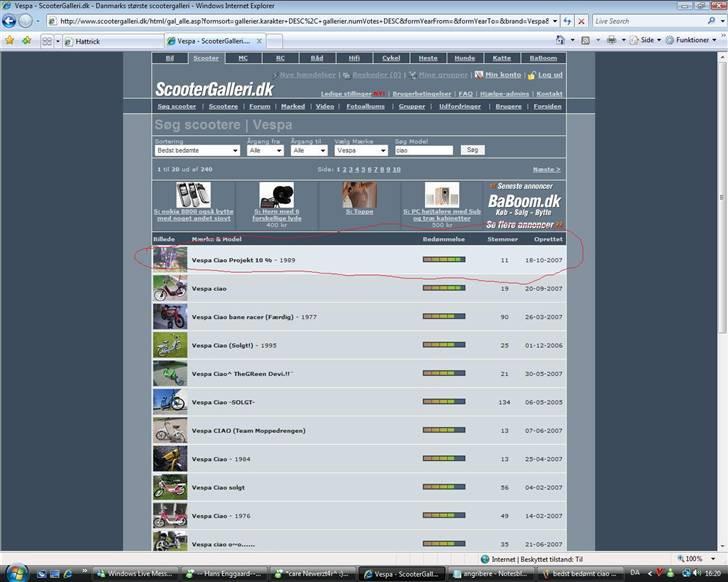The image size is (728, 582).
Task: Expand the Vælg Mærke Vespa dropdown
Action: 361,150
